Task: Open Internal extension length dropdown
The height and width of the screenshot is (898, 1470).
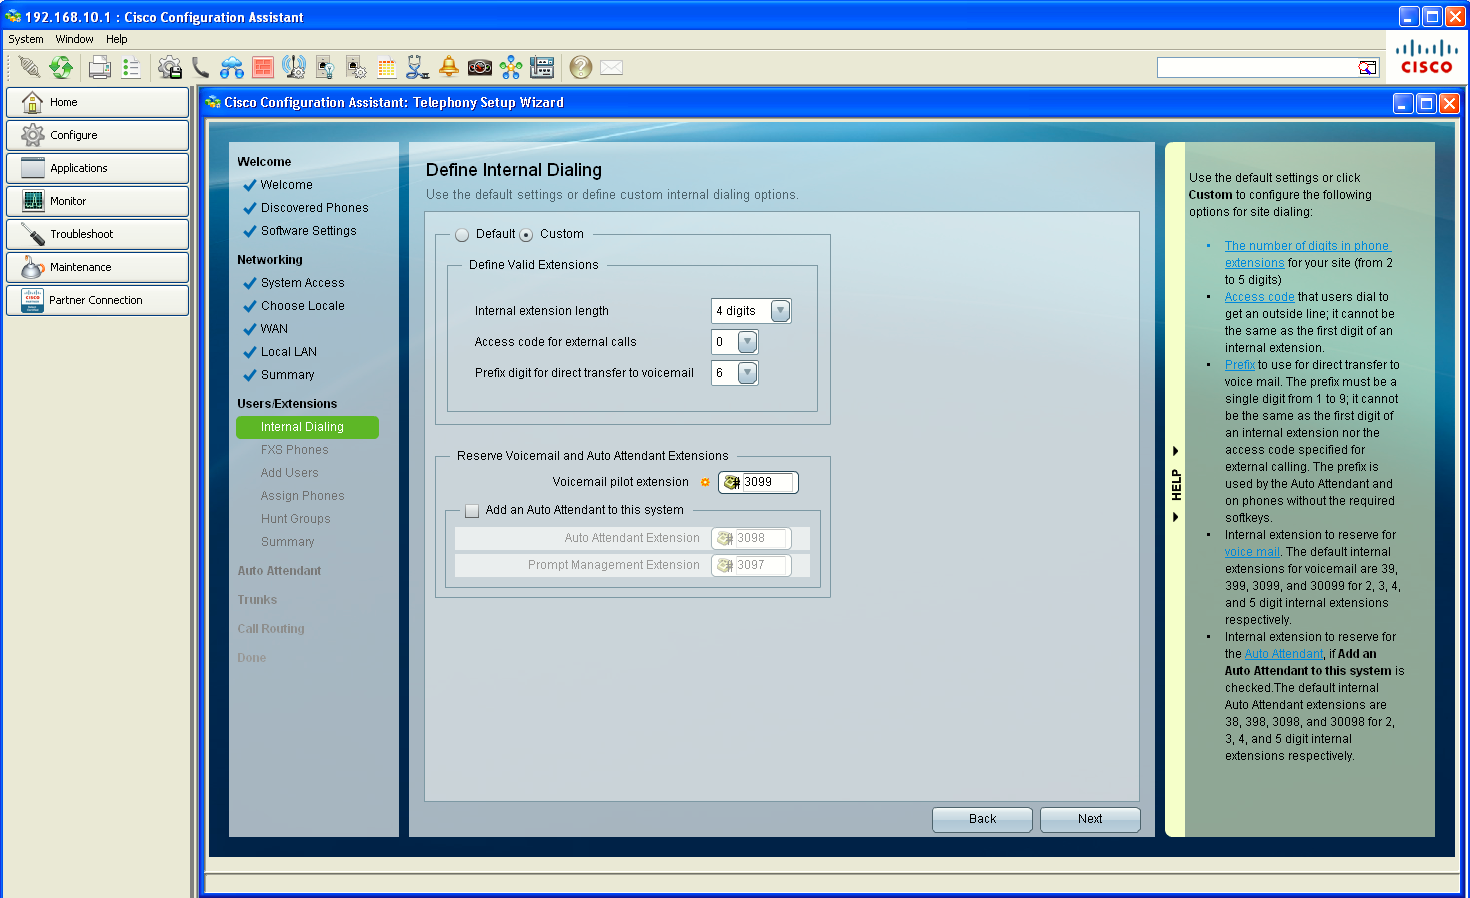Action: [x=781, y=311]
